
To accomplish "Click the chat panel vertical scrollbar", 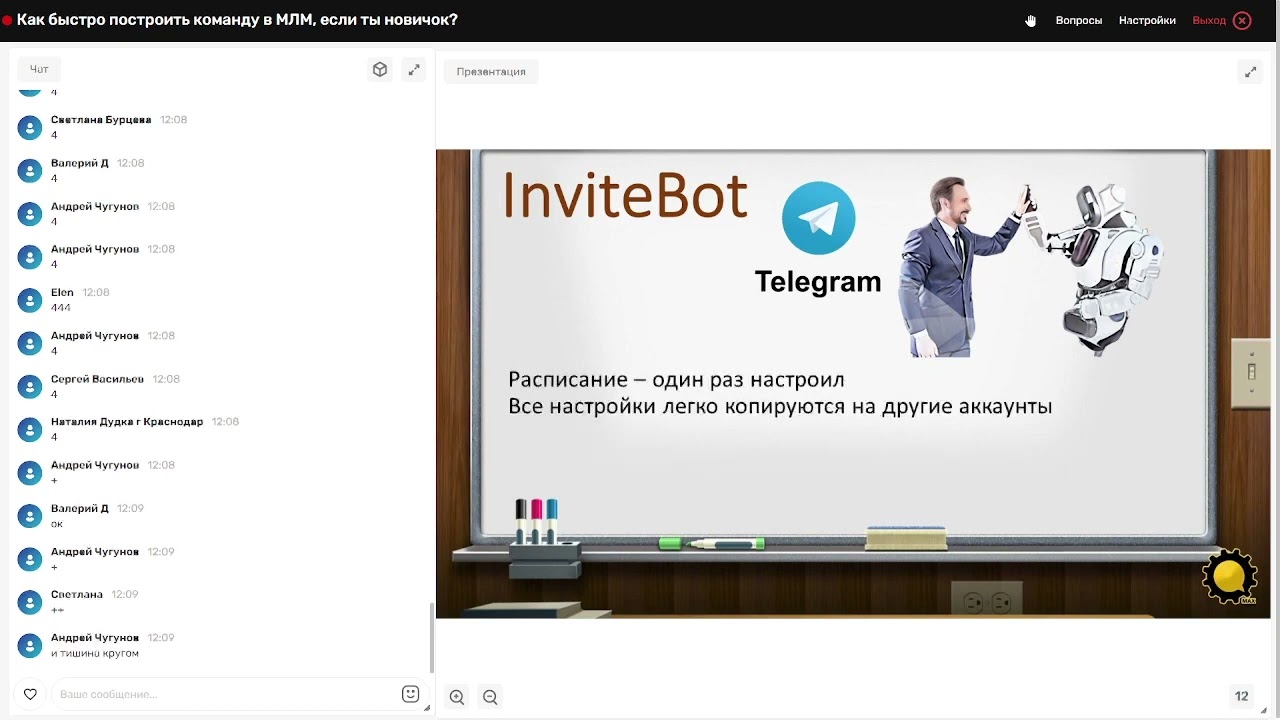I will (x=431, y=638).
